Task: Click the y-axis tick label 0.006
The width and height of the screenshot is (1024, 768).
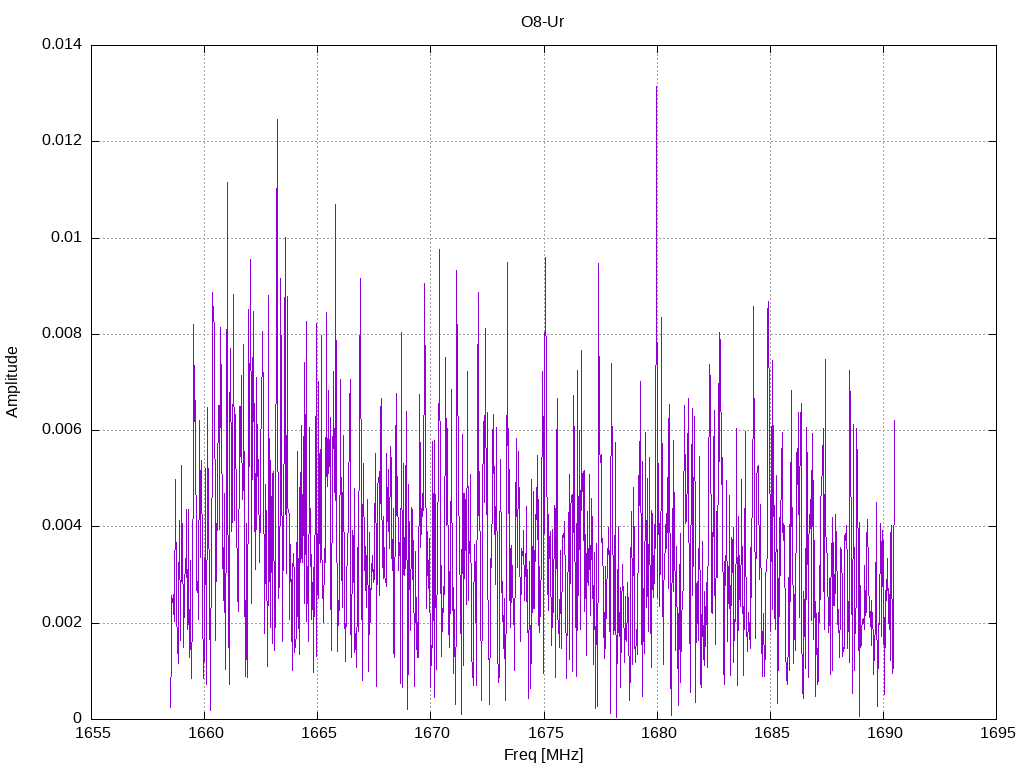Action: point(62,429)
